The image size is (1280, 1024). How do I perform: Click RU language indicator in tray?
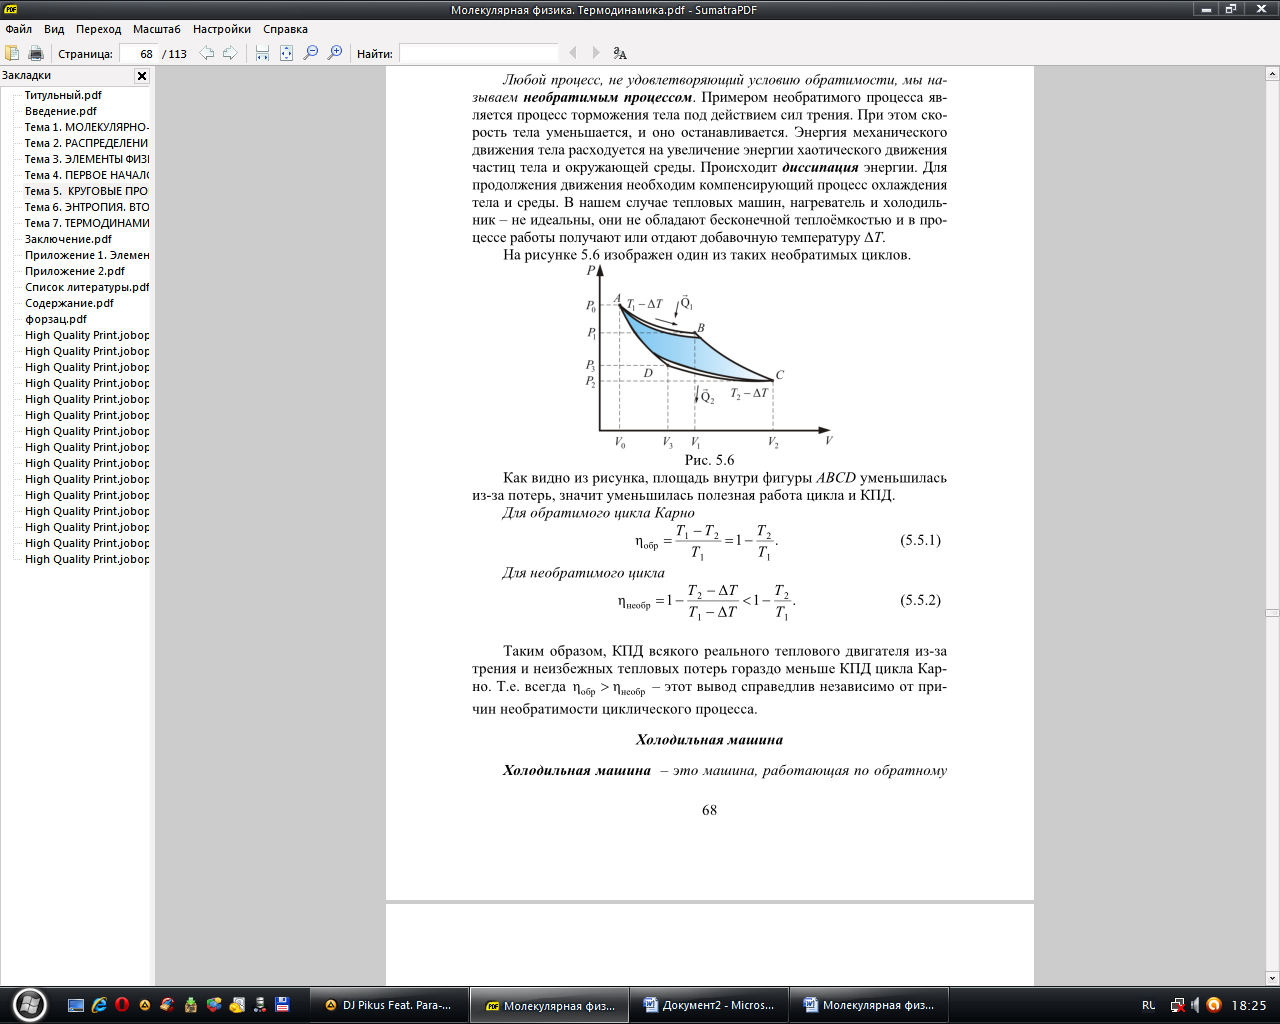tap(1148, 1005)
